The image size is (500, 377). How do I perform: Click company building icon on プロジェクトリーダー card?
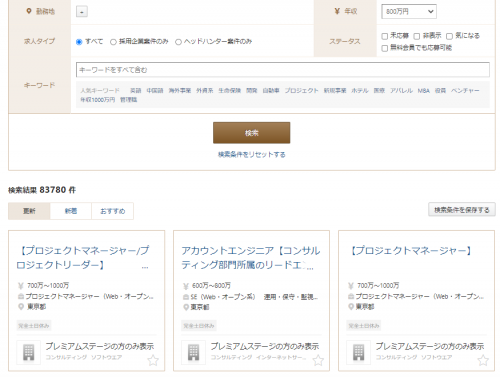28,352
